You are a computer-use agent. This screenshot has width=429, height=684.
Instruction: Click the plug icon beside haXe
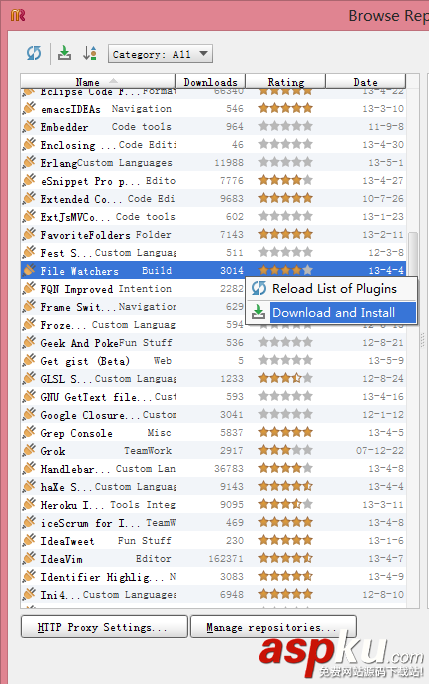coord(29,486)
